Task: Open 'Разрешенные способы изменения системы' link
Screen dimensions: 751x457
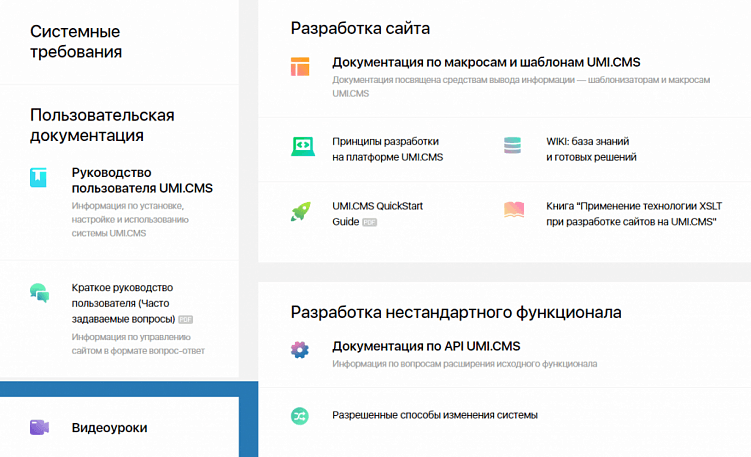Action: 435,415
